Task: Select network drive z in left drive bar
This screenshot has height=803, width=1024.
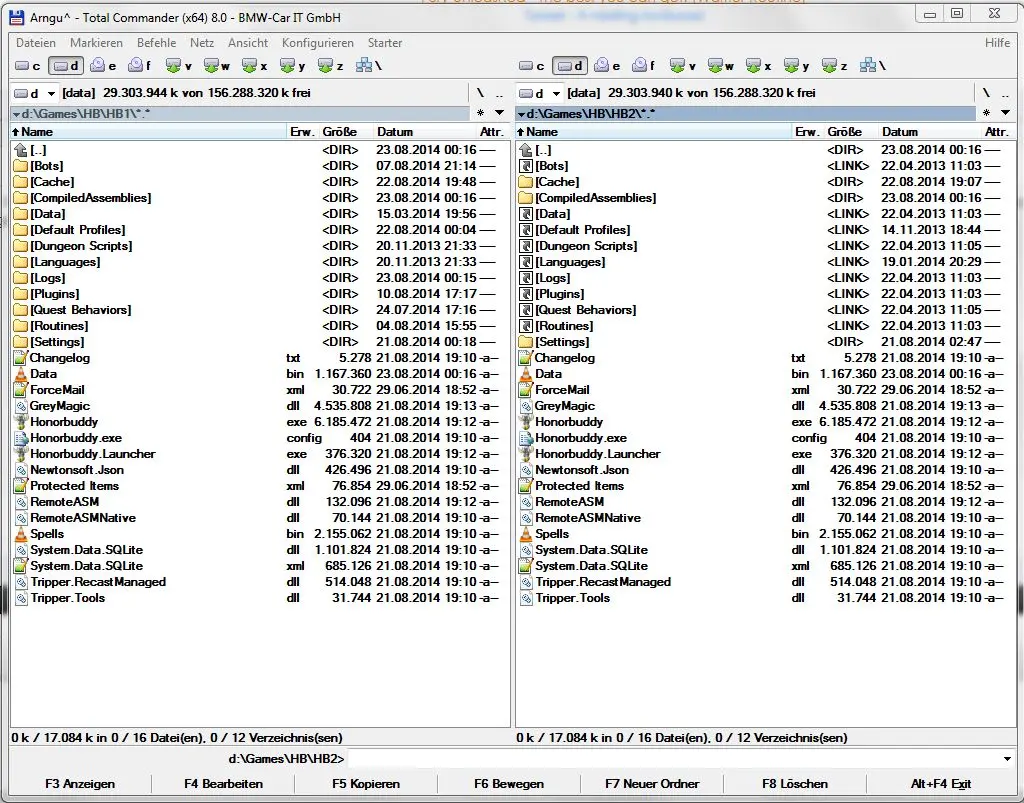Action: click(330, 66)
